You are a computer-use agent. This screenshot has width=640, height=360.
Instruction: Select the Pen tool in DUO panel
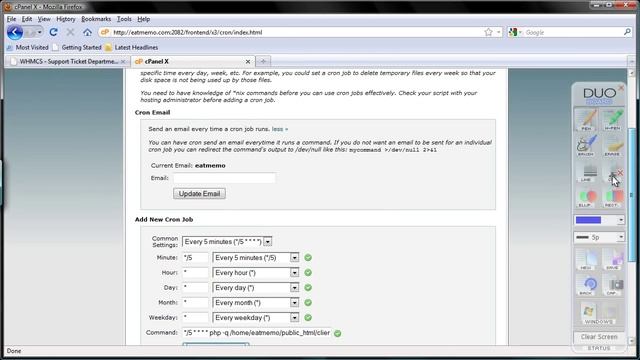(x=587, y=120)
